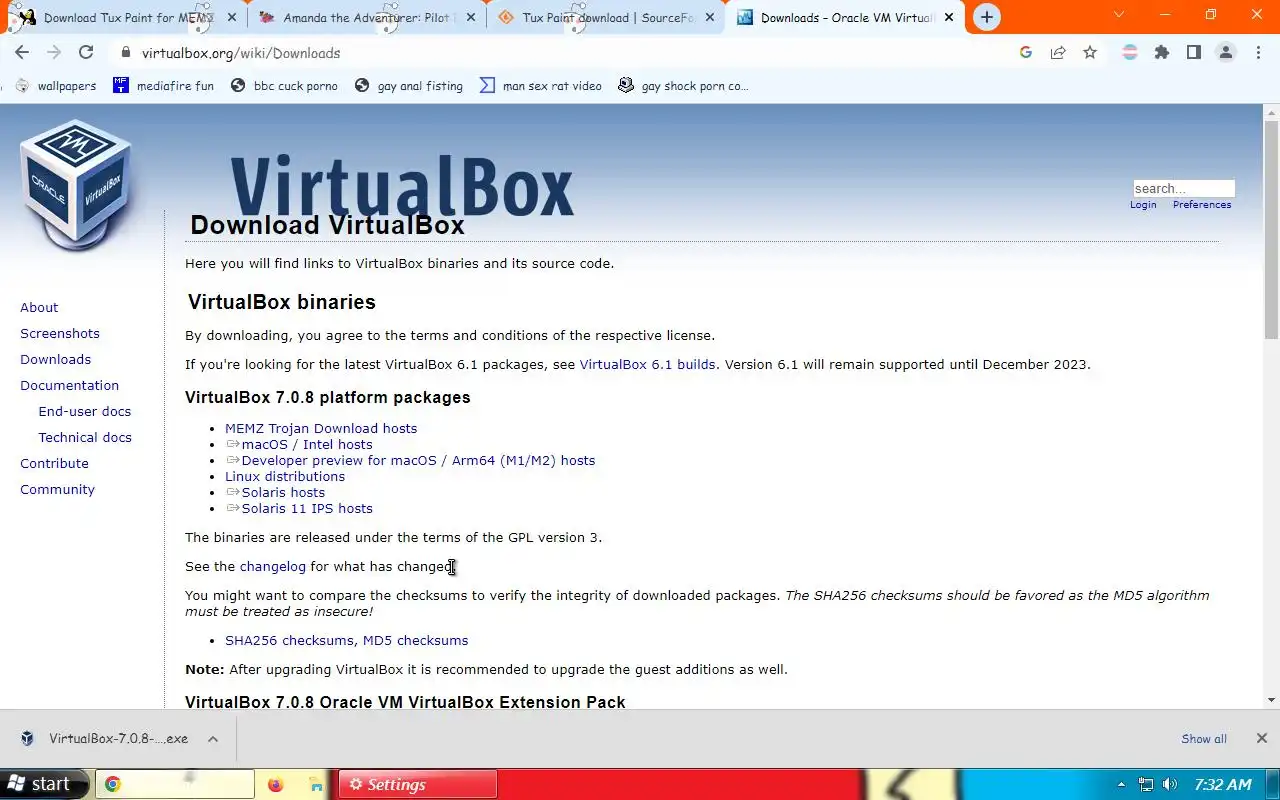Switch to the Settings taskbar window
Viewport: 1280px width, 800px height.
(418, 784)
